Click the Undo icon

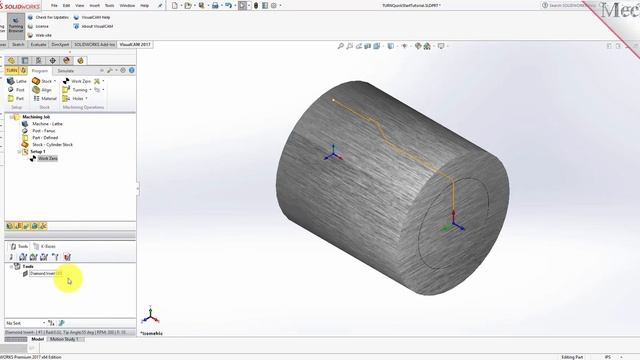[x=228, y=6]
